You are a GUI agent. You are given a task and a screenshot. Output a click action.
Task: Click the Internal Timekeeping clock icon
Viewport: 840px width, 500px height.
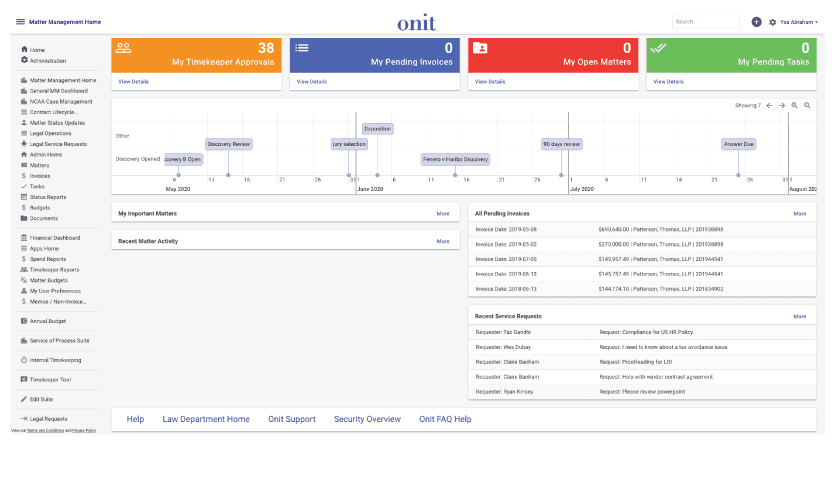(24, 360)
